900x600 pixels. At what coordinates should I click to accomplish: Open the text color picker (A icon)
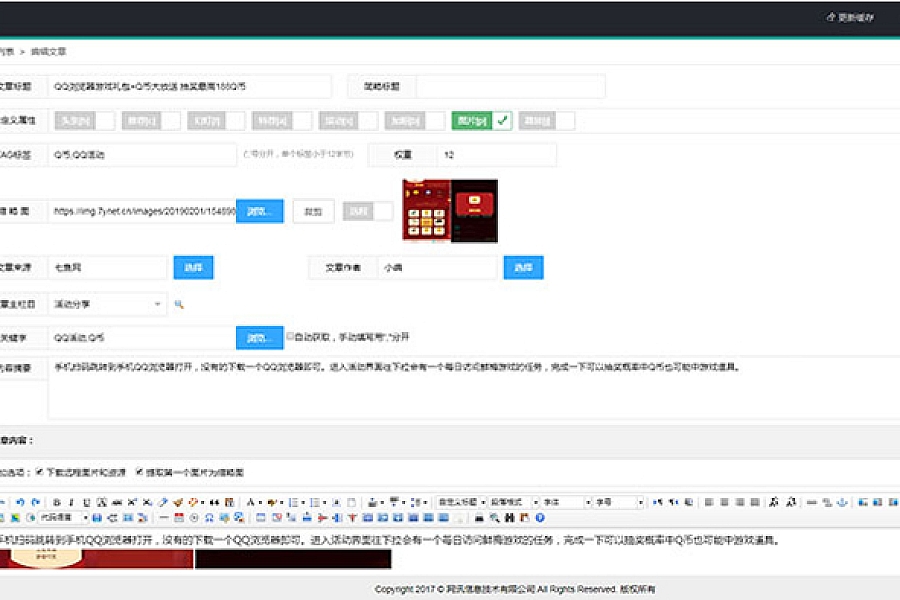click(x=250, y=502)
